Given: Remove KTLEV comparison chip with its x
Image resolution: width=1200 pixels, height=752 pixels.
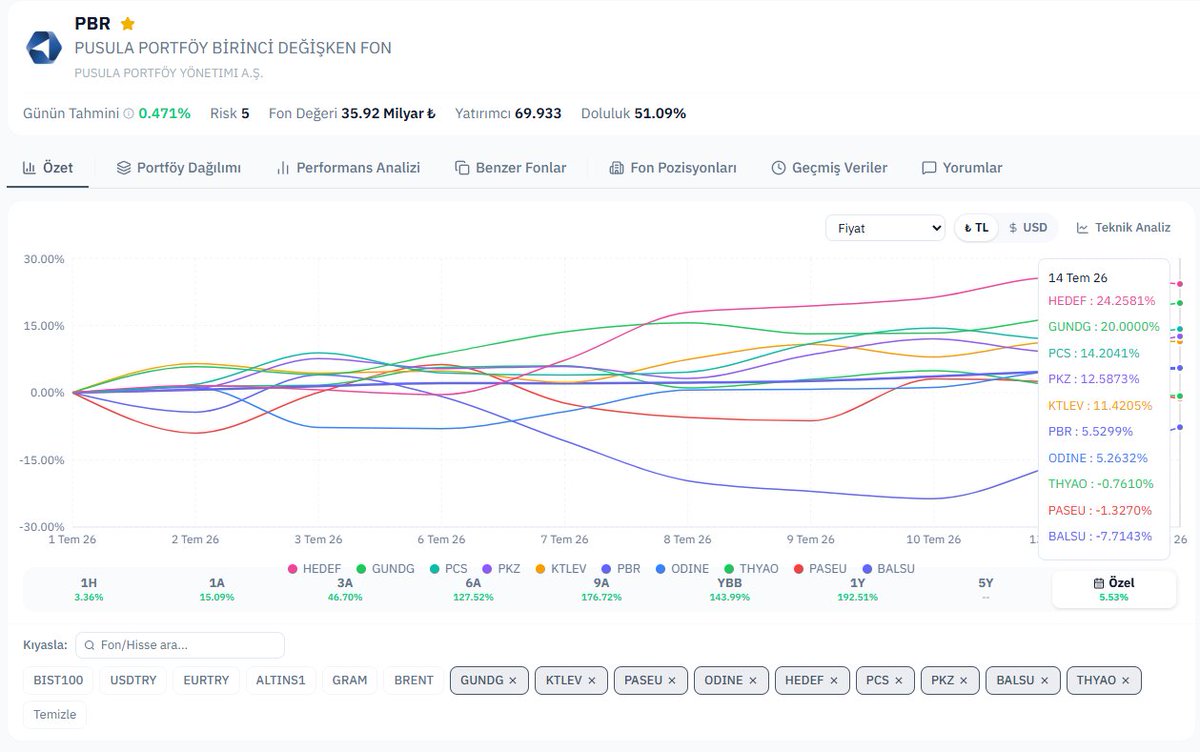Looking at the screenshot, I should tap(592, 680).
